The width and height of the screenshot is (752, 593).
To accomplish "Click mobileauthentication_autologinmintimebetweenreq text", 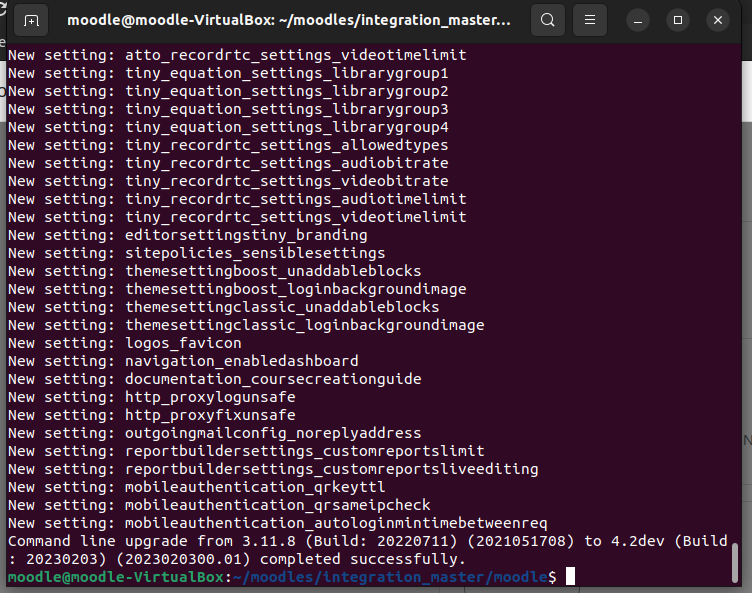I will pos(336,523).
